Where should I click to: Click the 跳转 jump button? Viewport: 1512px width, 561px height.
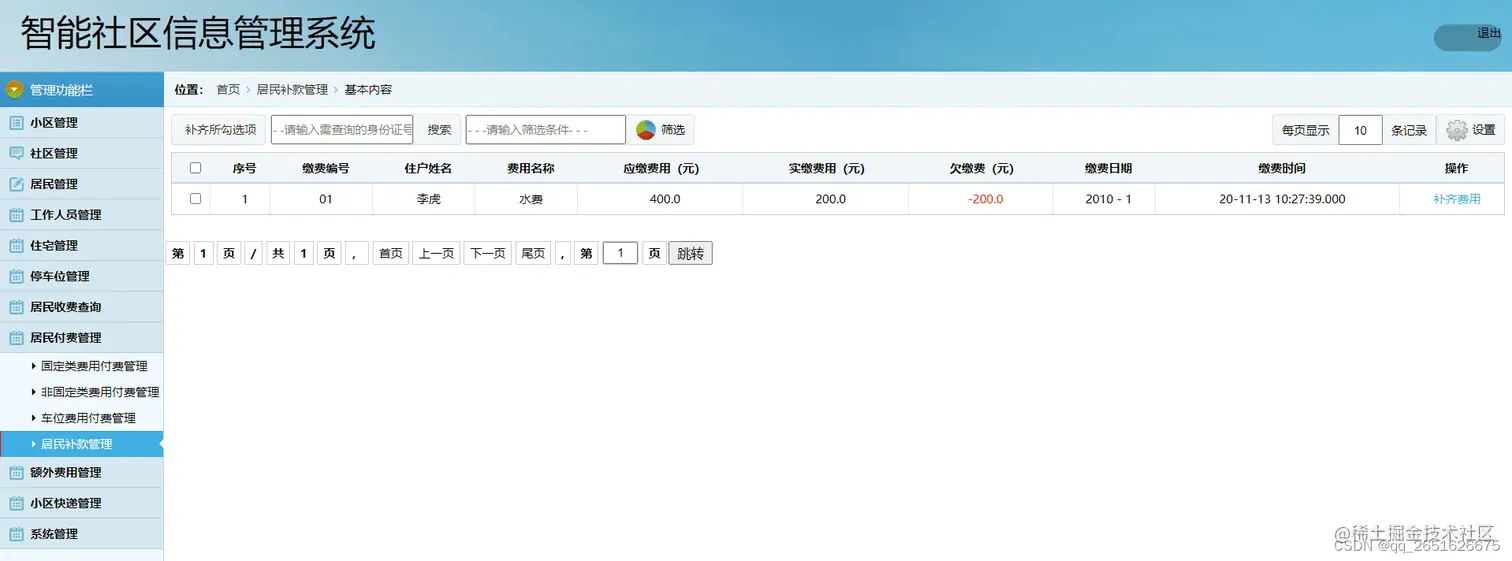click(690, 254)
